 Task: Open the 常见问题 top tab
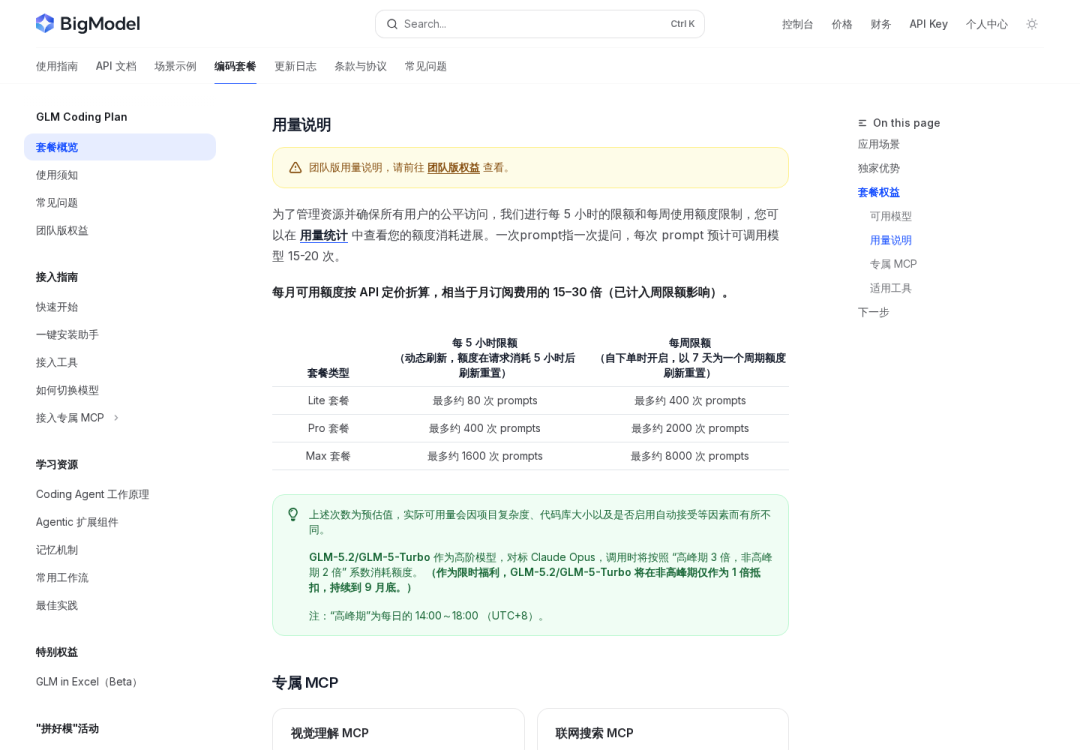pyautogui.click(x=425, y=66)
